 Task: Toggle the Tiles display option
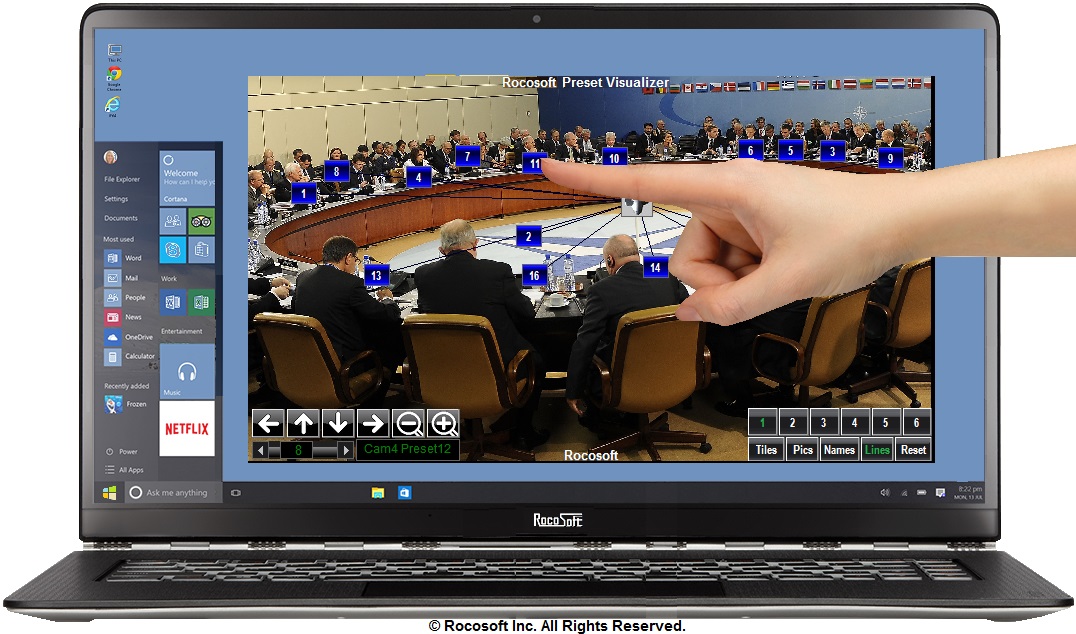766,449
